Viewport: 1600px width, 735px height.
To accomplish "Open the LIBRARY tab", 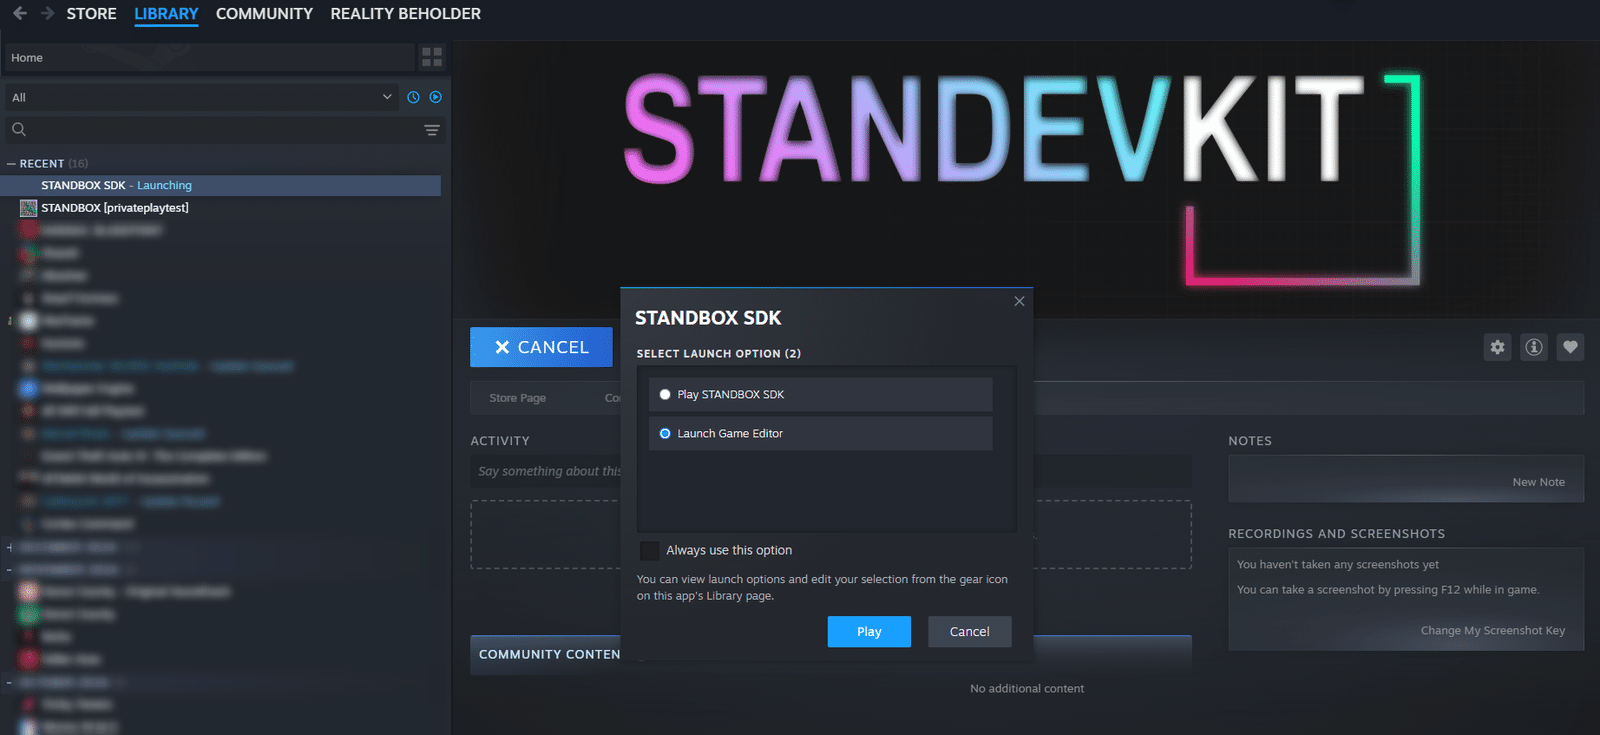I will [166, 14].
